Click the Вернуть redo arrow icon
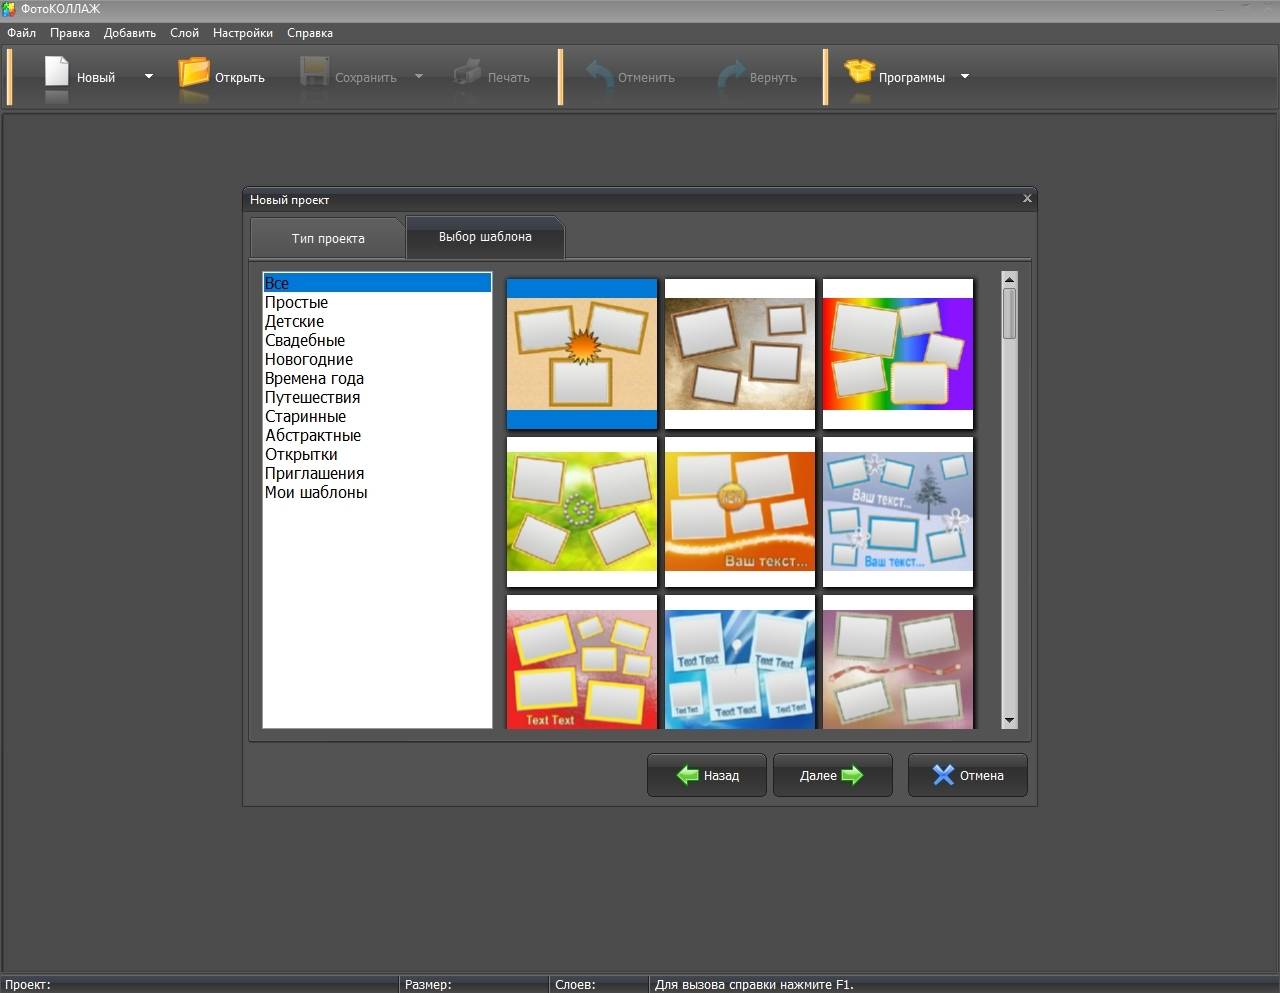This screenshot has height=993, width=1280. pyautogui.click(x=731, y=74)
